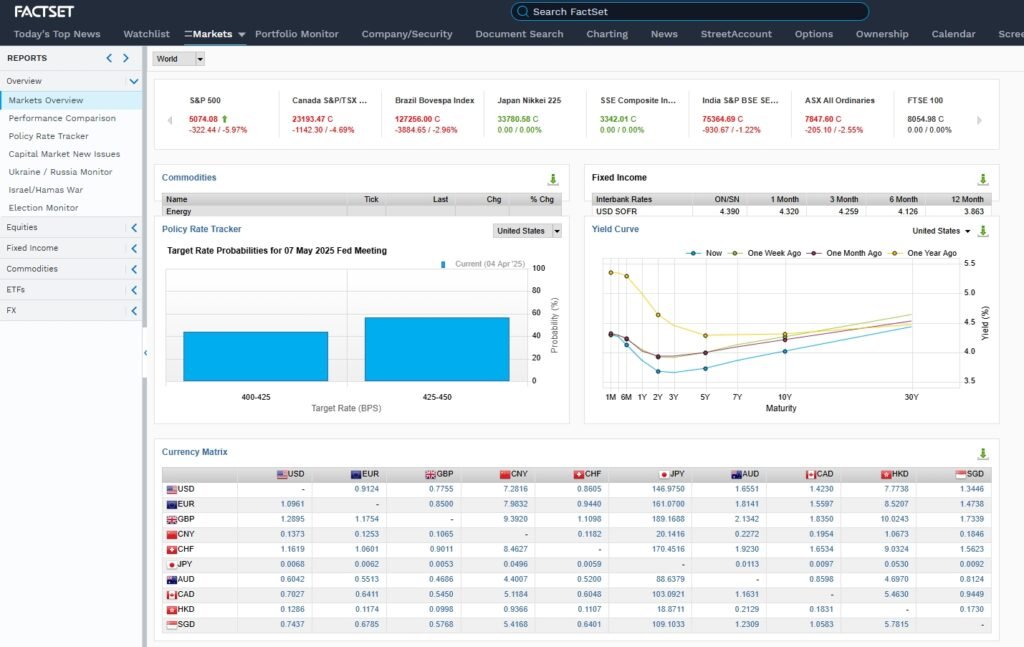Click the Fixed Income panel download icon
Screen dimensions: 1024x647
coord(982,180)
